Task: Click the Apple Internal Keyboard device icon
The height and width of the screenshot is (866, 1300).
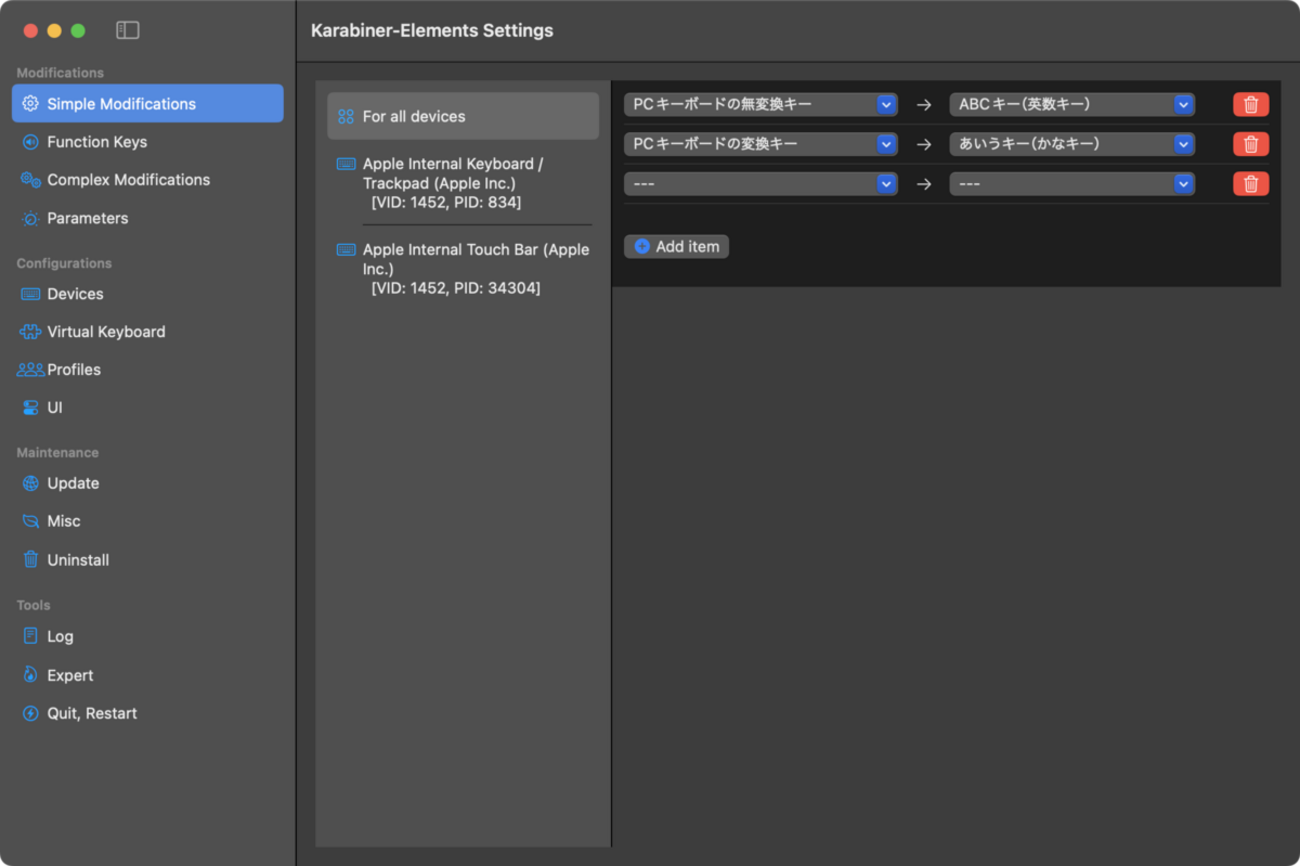Action: (x=346, y=164)
